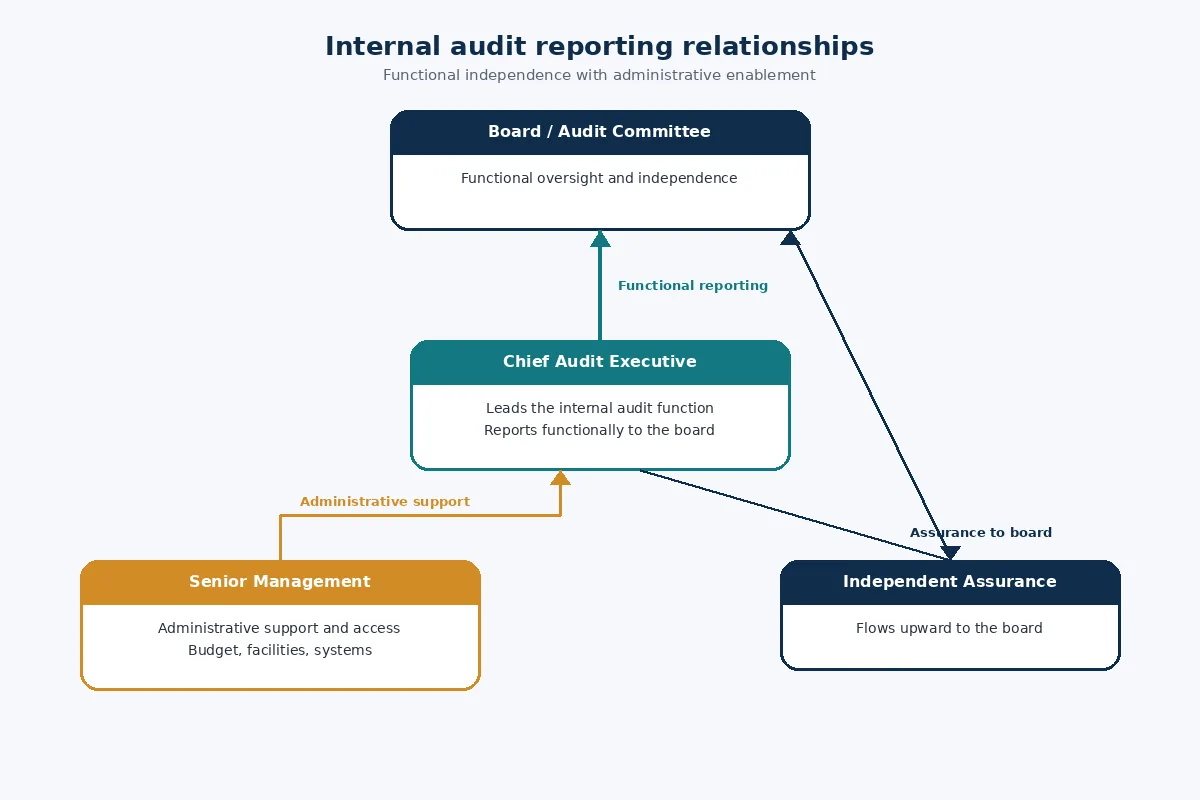Select the 'Chief Audit Executive' header
Image resolution: width=1200 pixels, height=800 pixels.
[x=600, y=362]
